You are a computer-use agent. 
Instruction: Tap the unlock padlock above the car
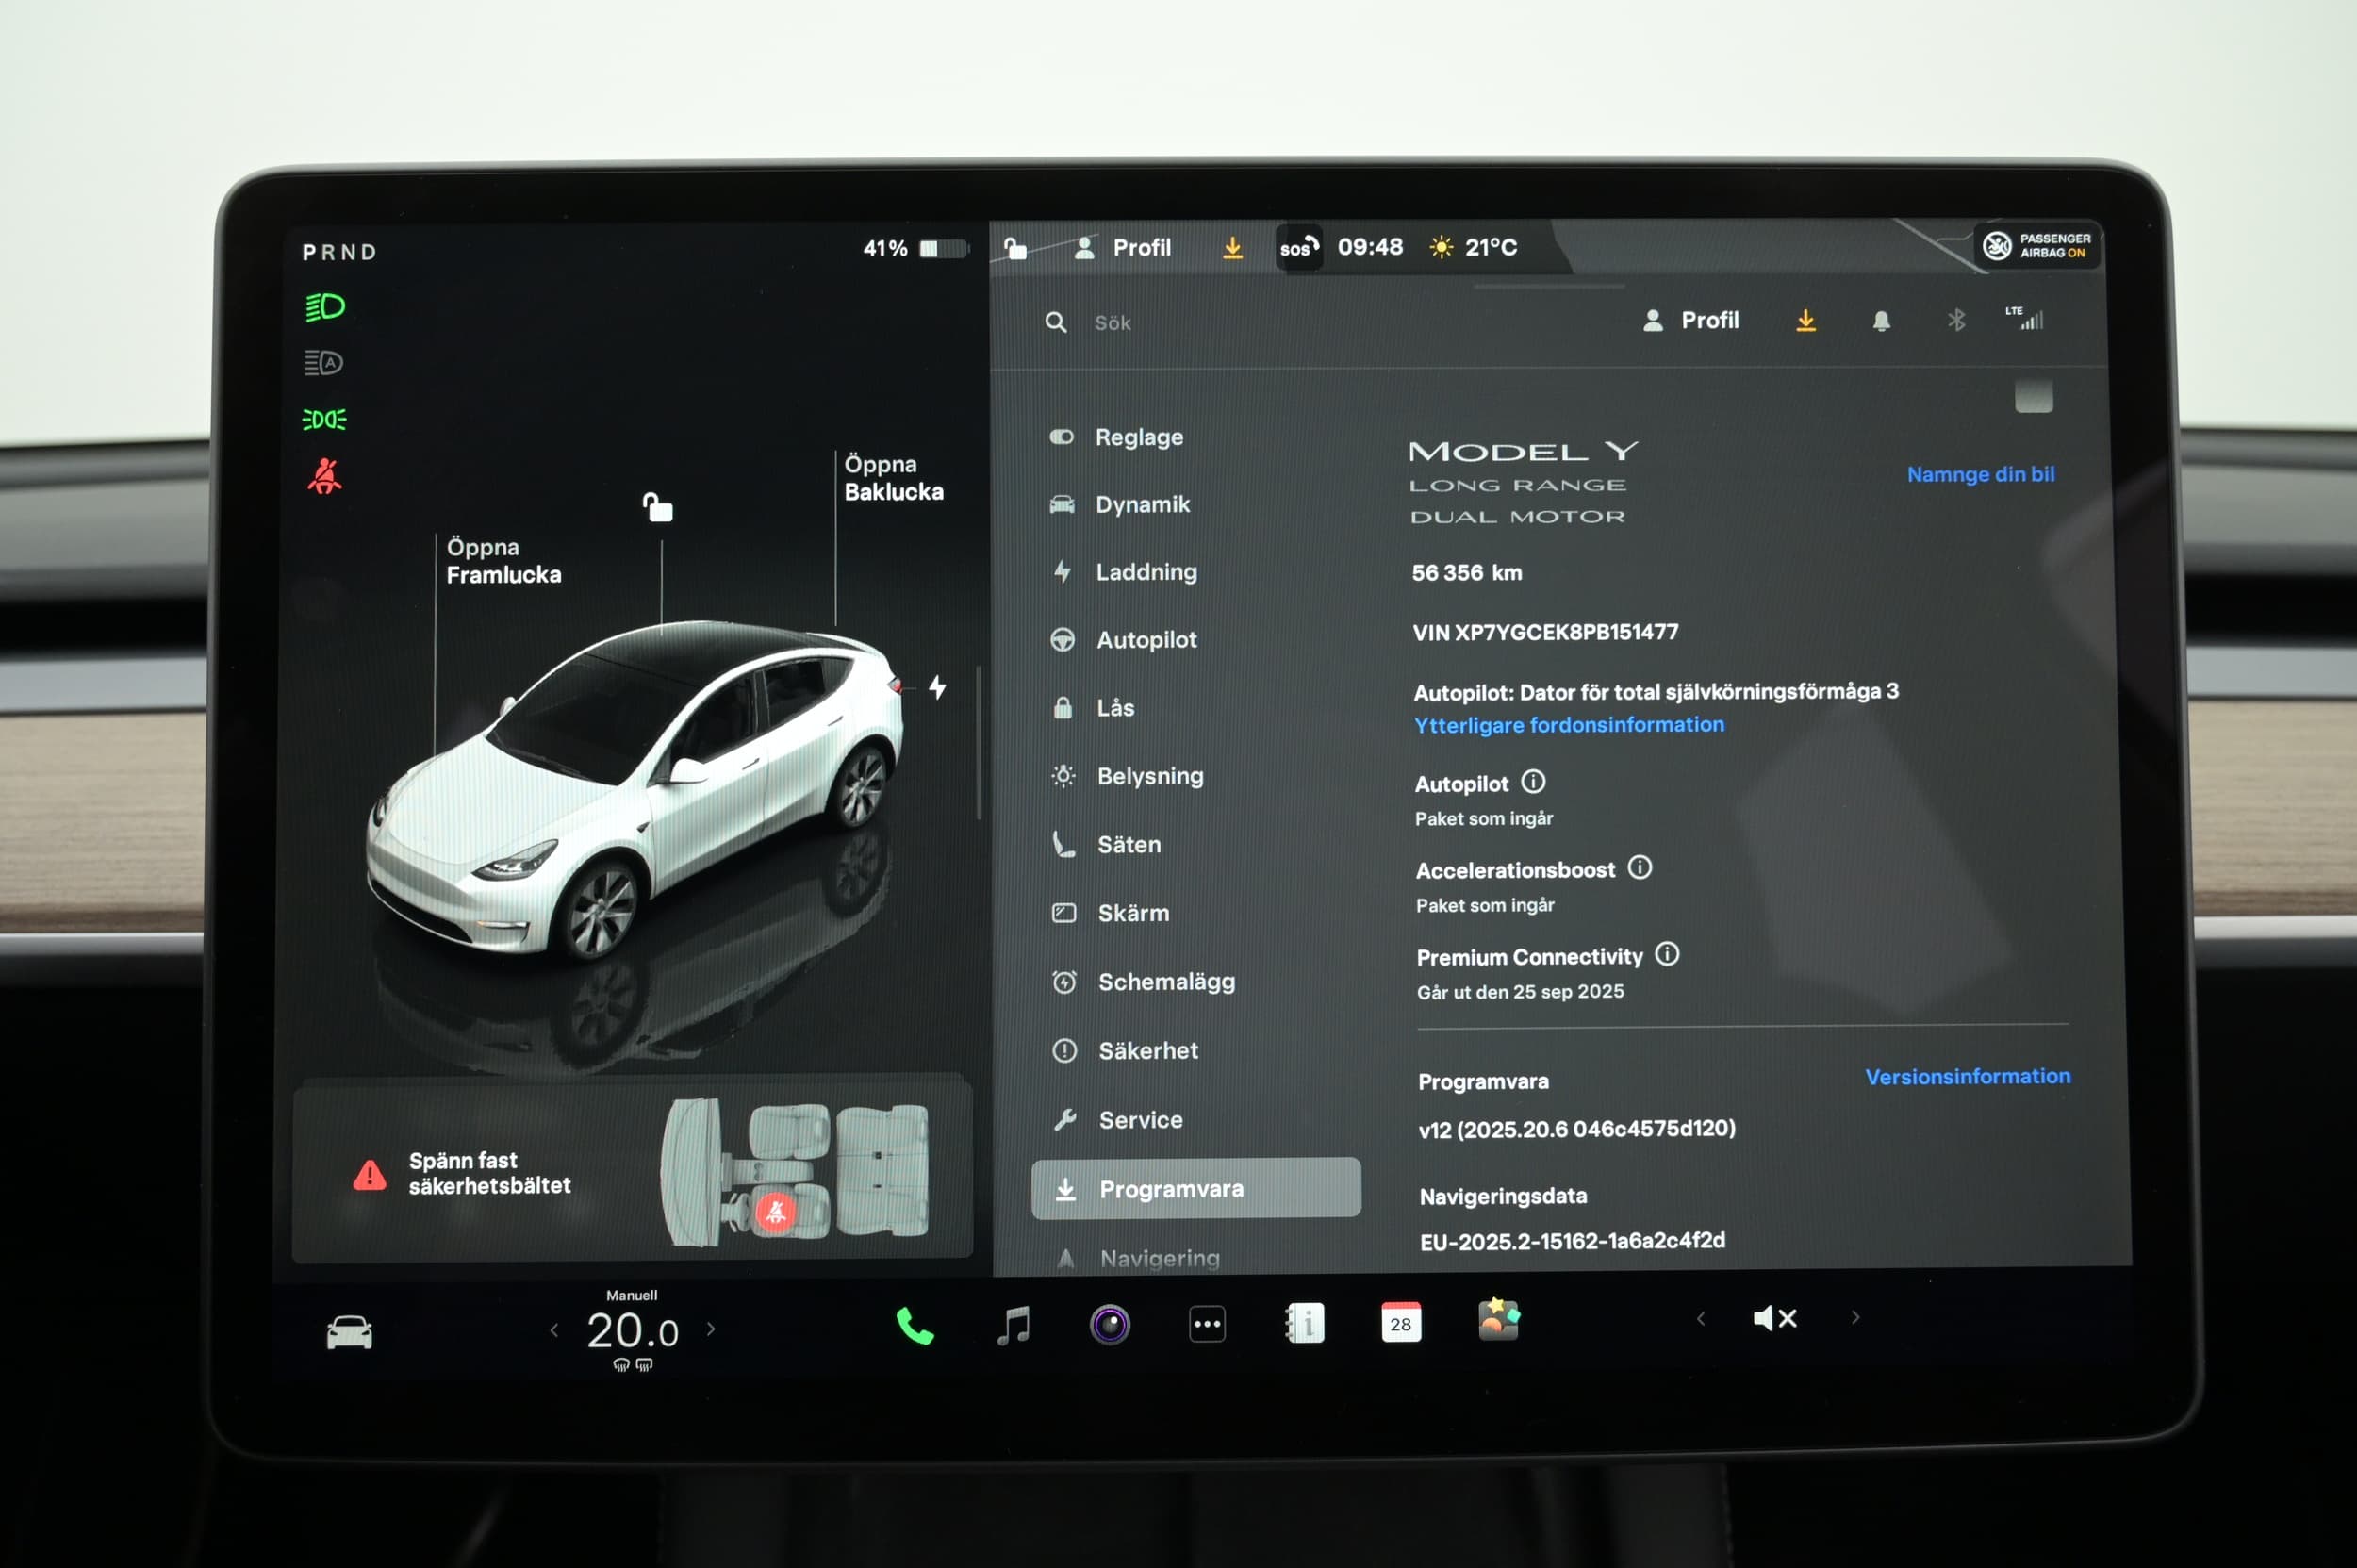[657, 507]
